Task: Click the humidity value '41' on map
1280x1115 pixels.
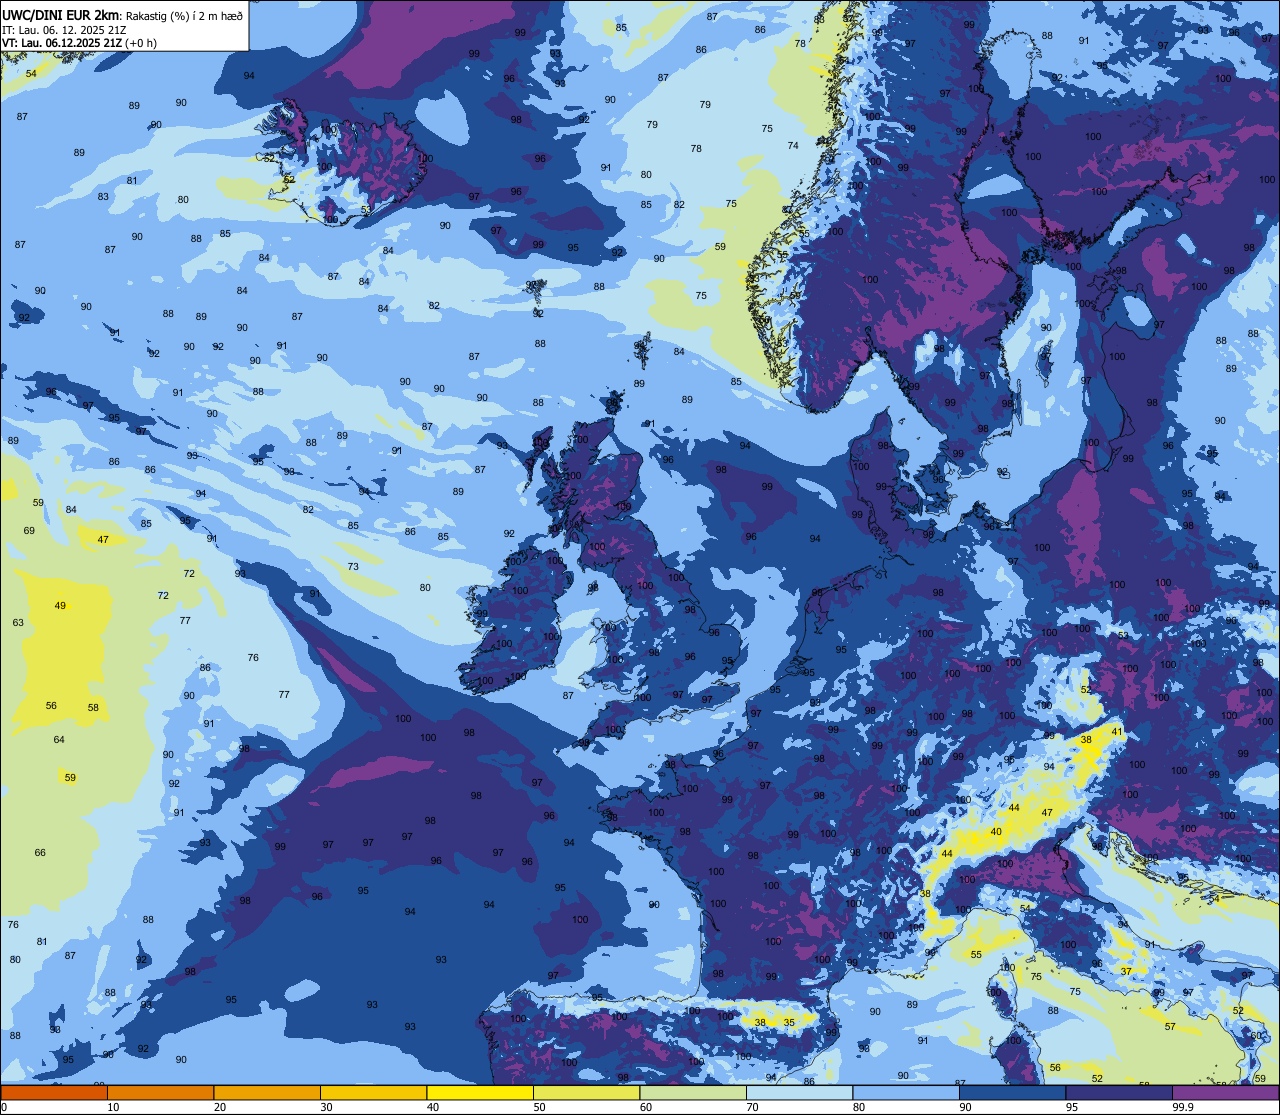Action: [x=1118, y=733]
